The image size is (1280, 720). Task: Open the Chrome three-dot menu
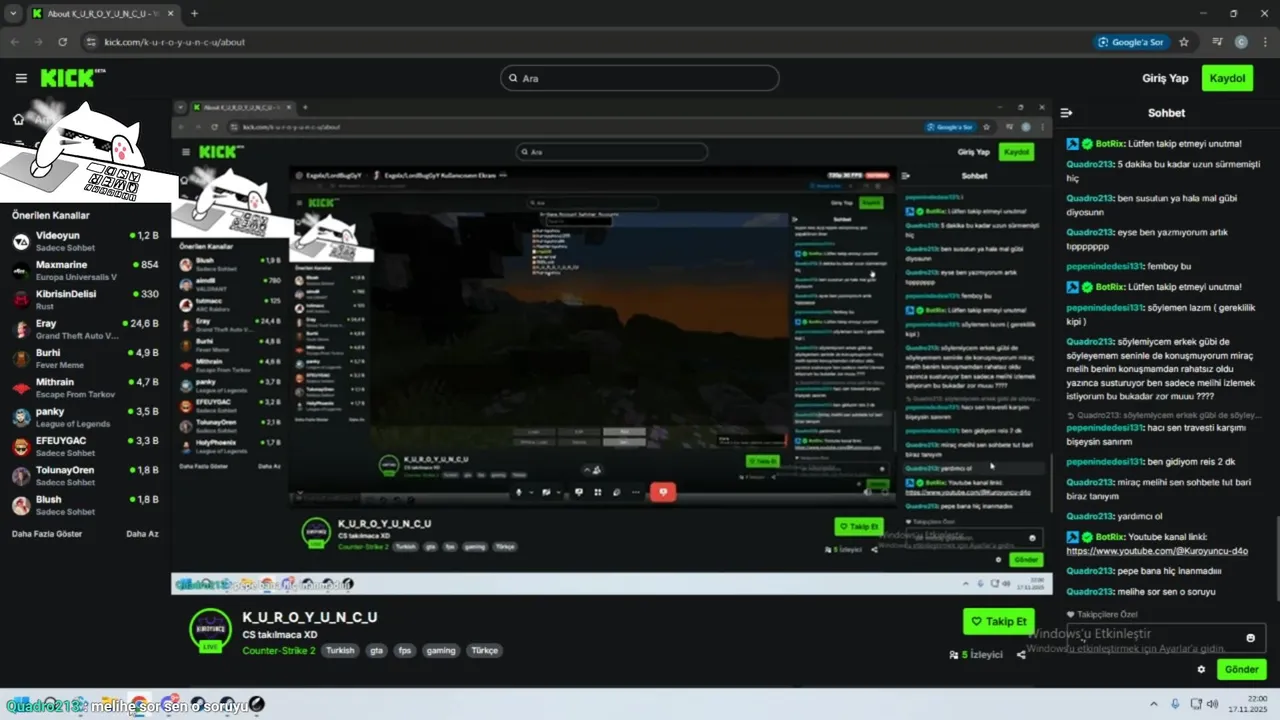click(1265, 42)
